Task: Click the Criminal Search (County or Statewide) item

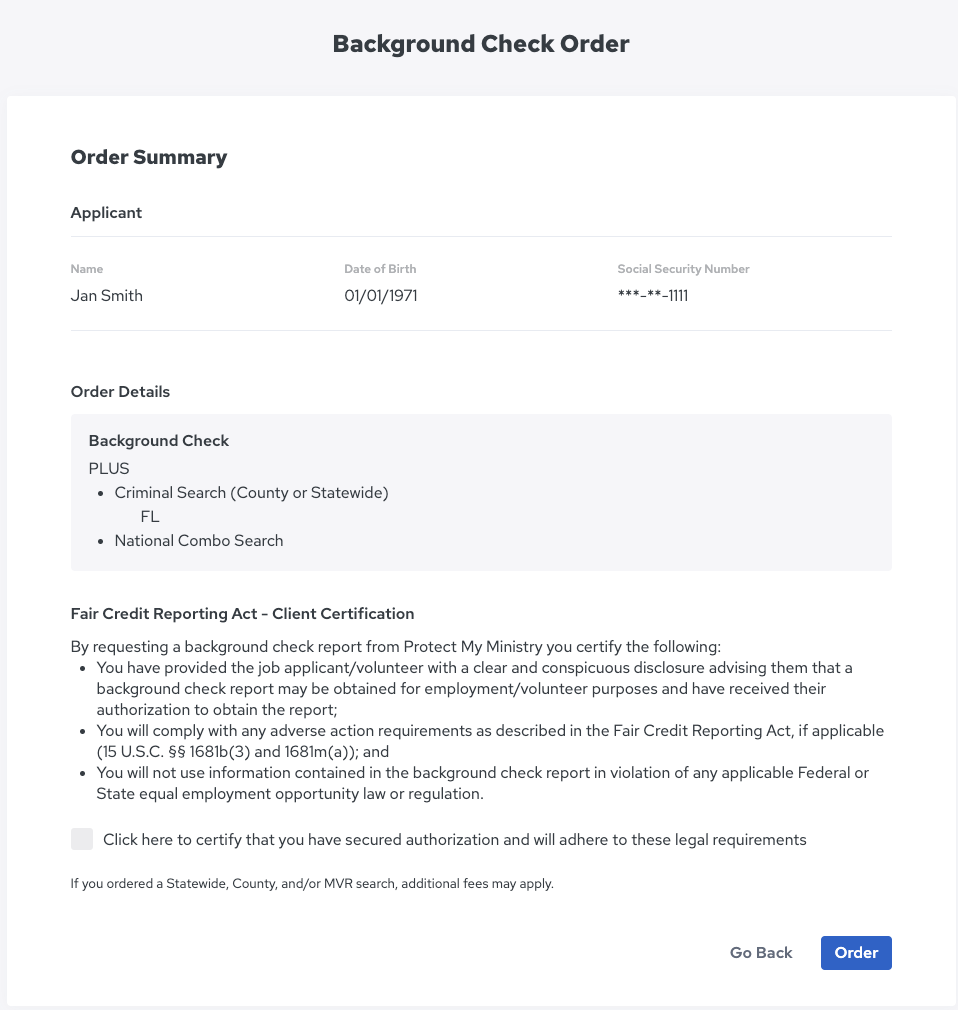Action: point(251,493)
